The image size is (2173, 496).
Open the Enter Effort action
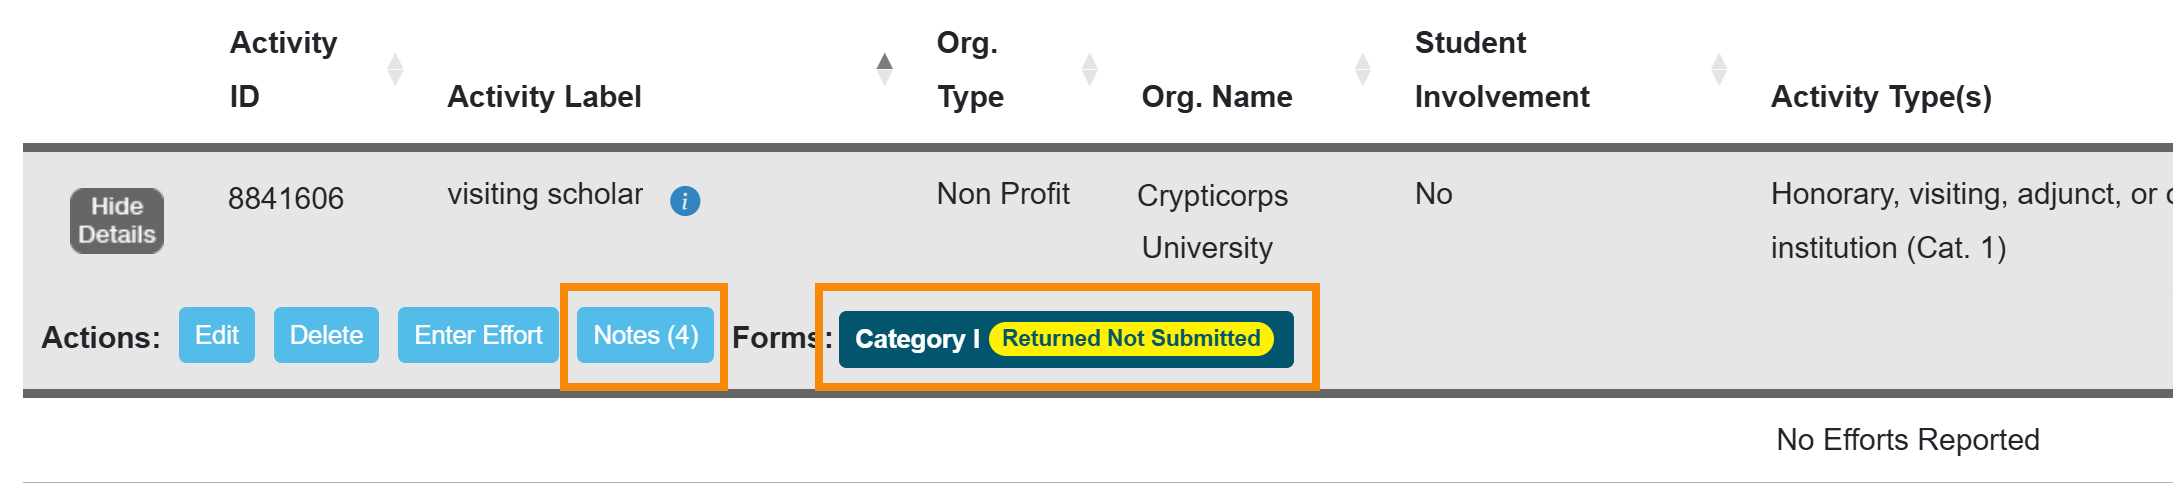[x=478, y=335]
